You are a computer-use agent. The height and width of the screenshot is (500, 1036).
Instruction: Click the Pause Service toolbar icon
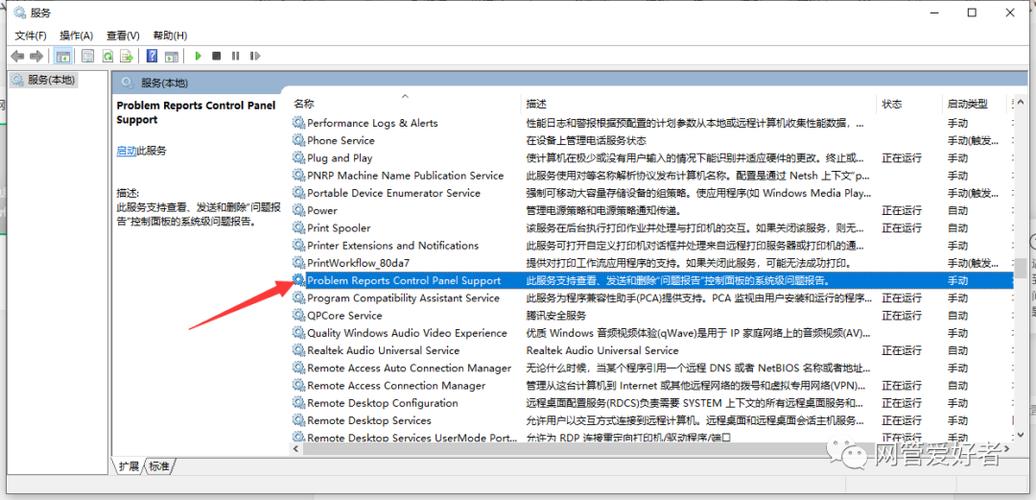[235, 56]
